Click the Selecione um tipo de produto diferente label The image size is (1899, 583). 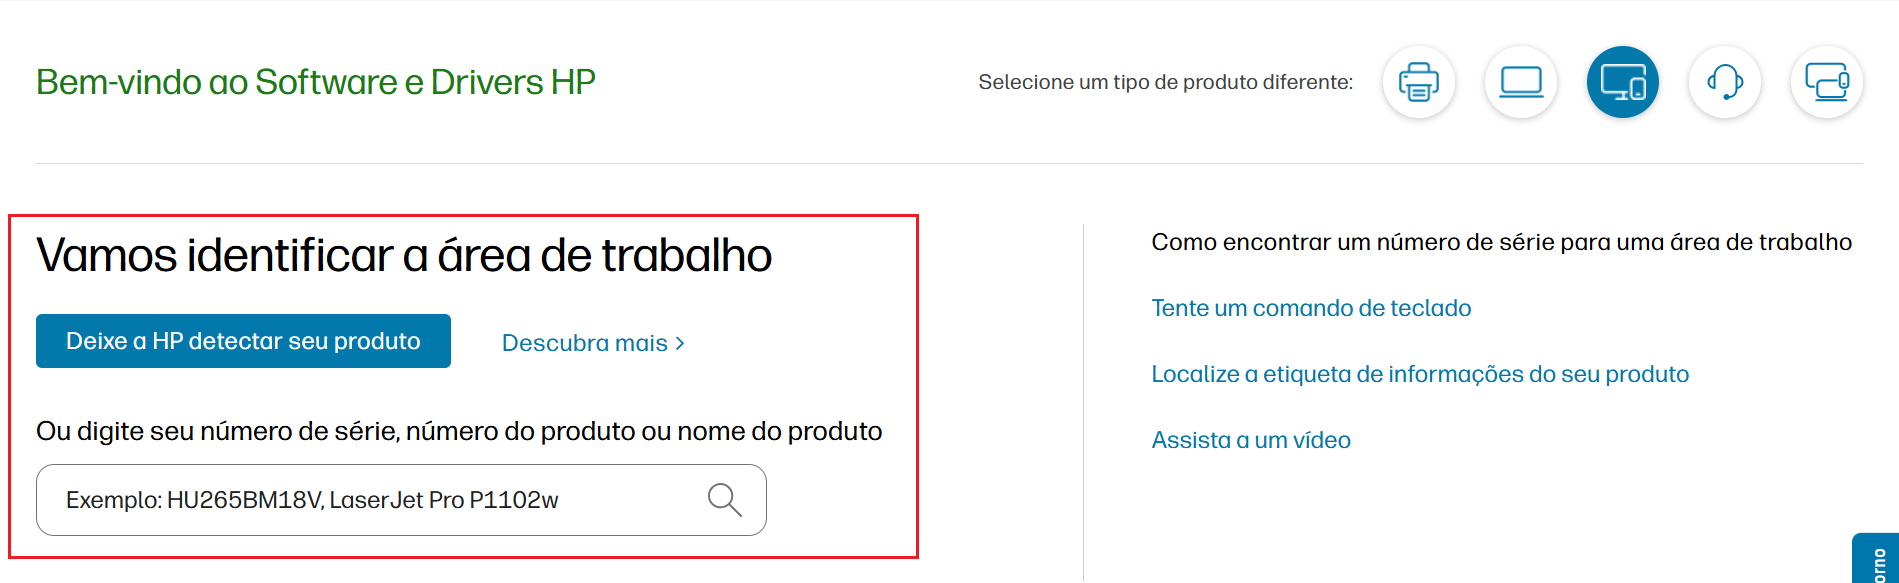click(1166, 82)
